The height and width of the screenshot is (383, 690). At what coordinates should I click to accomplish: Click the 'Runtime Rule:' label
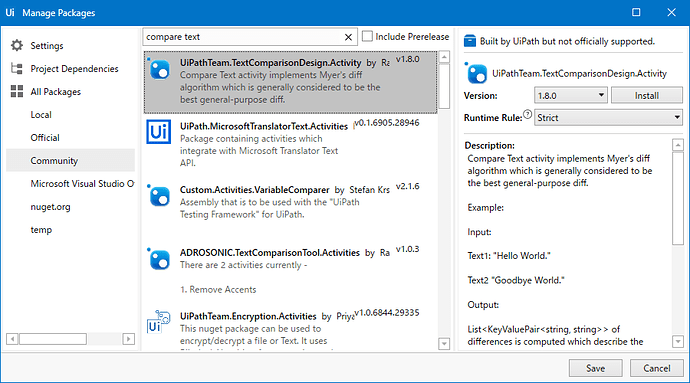point(493,118)
